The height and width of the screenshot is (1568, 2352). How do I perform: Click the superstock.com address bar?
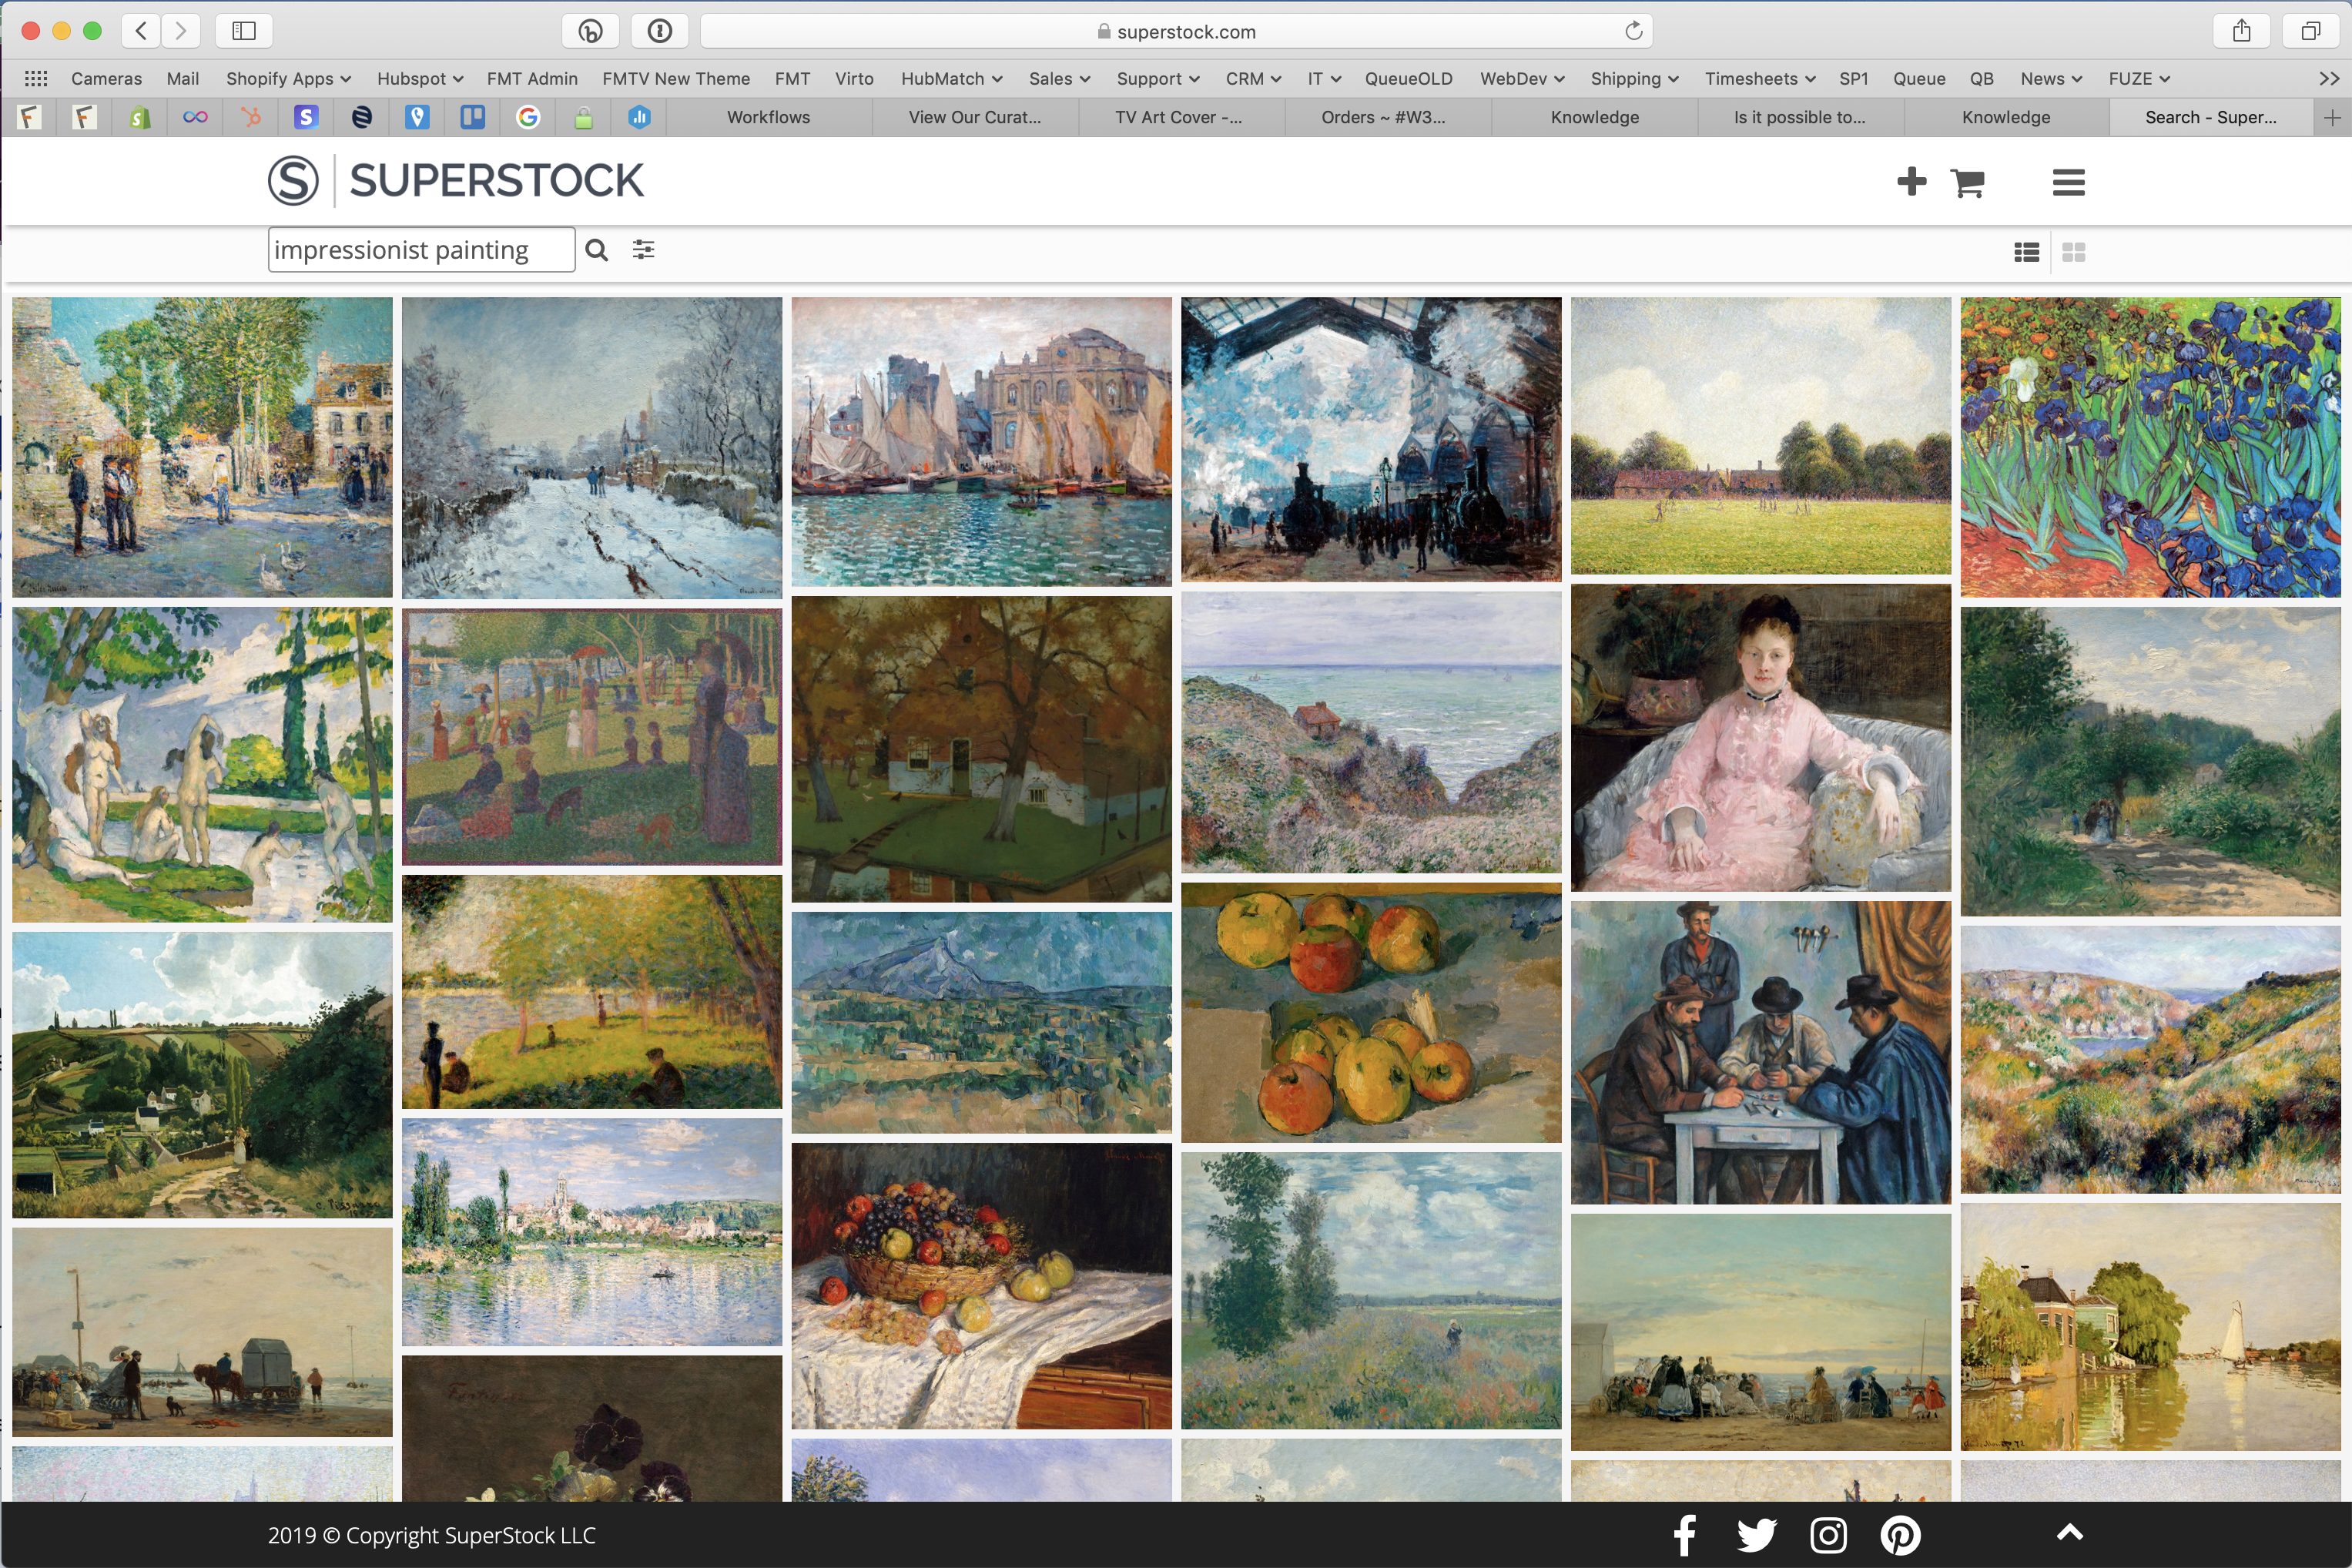1176,31
